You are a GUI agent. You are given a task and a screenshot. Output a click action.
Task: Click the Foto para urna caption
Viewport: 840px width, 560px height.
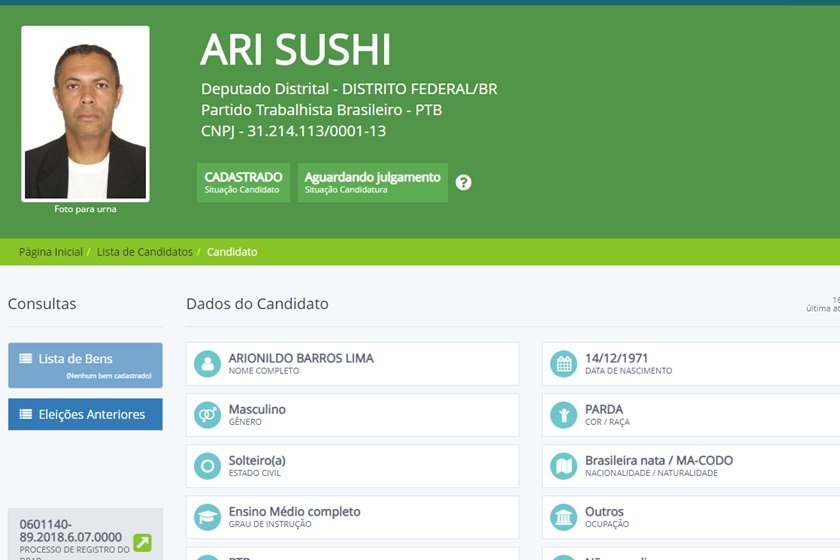pyautogui.click(x=85, y=209)
